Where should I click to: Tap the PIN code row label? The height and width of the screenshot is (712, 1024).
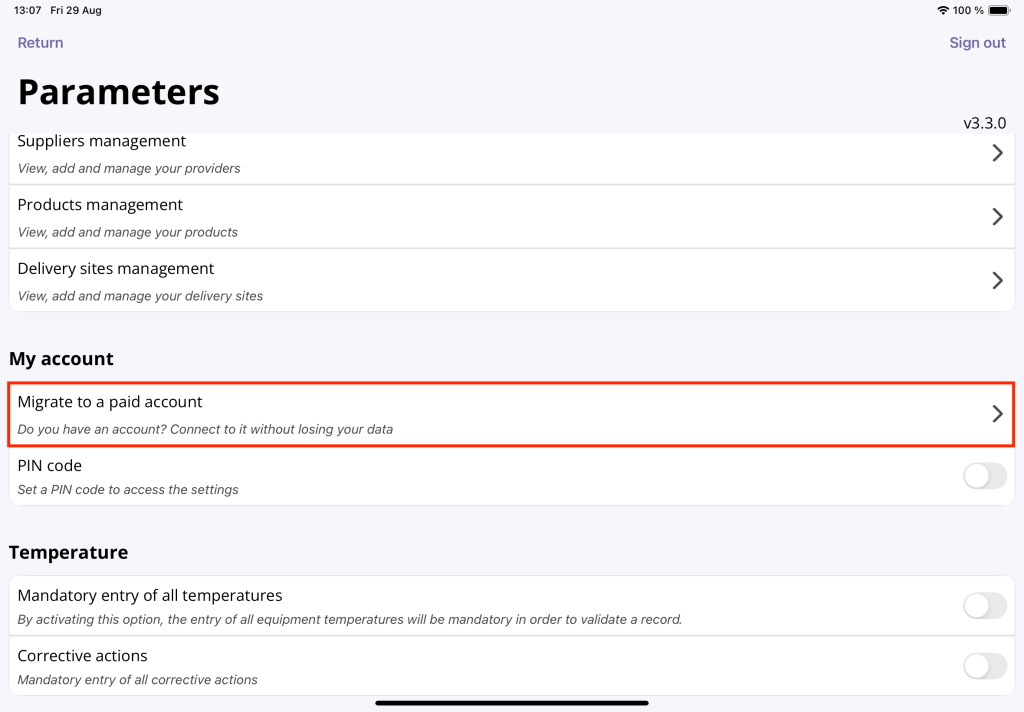(50, 466)
